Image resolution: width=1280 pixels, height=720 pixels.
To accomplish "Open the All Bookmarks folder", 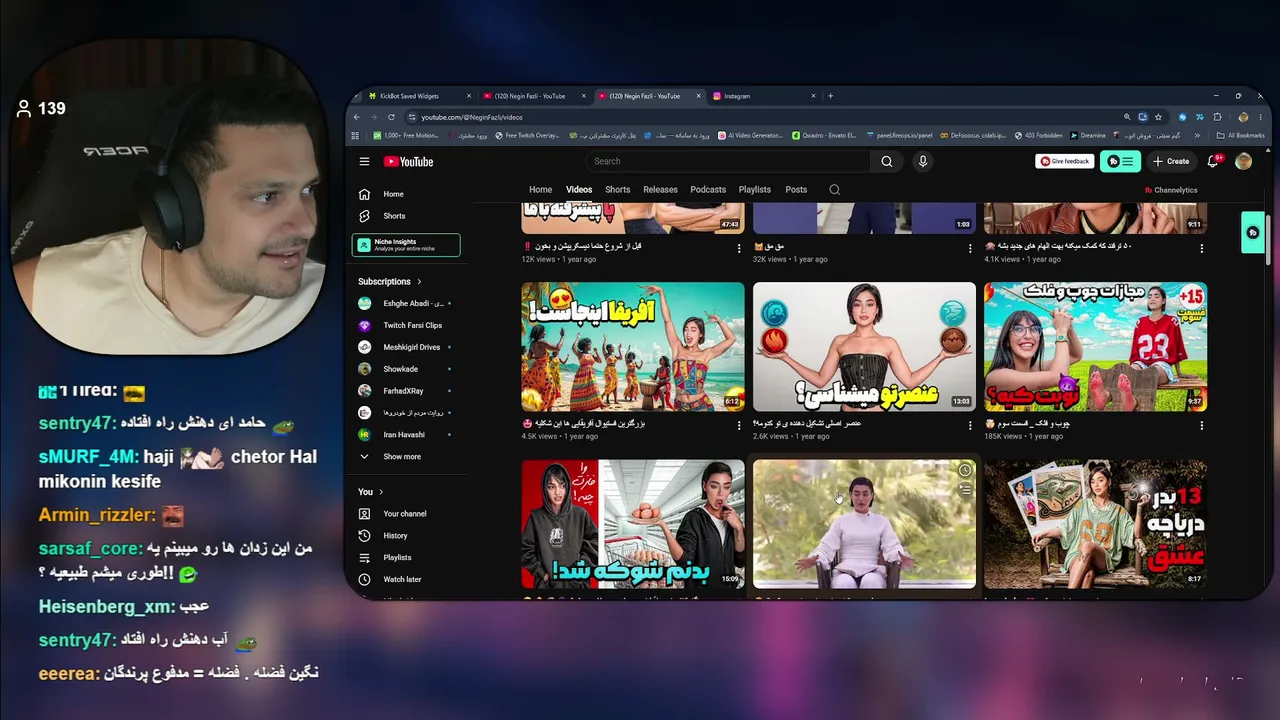I will tap(1240, 135).
